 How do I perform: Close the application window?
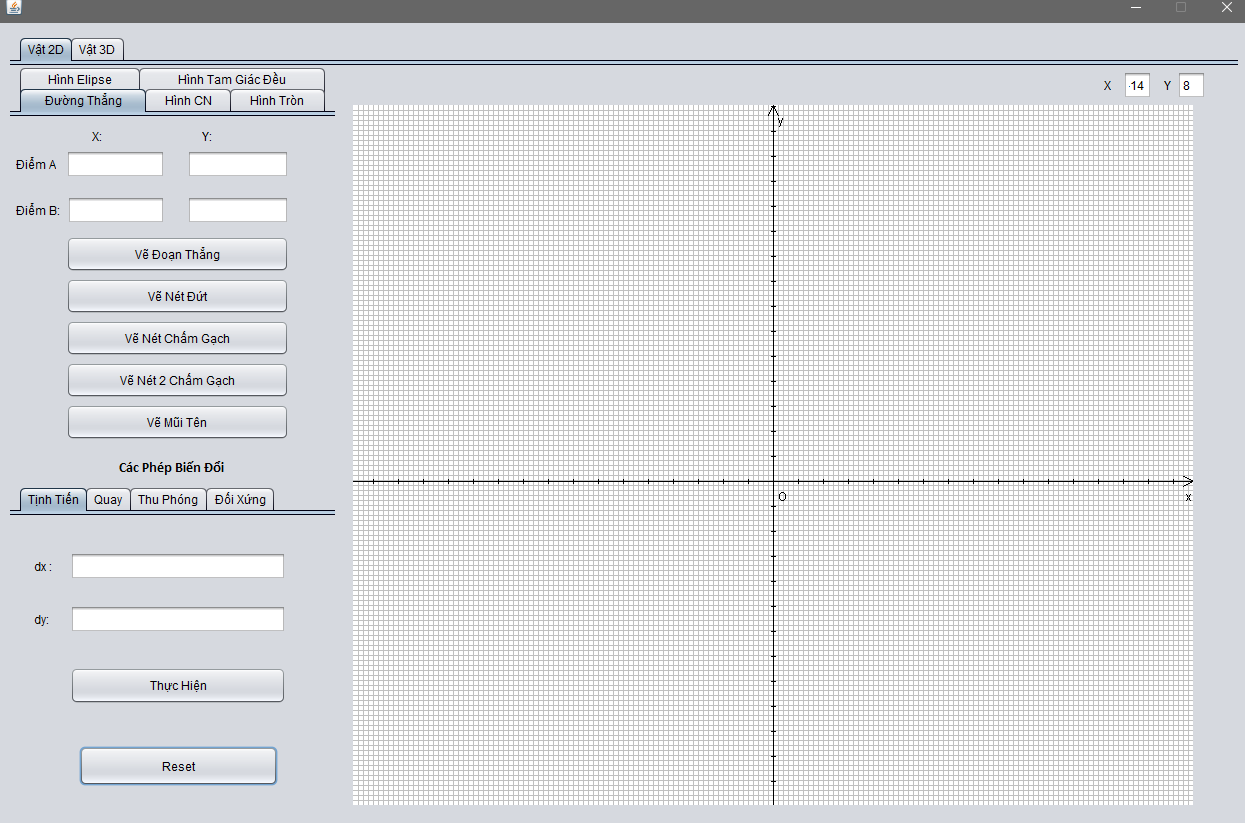[1226, 7]
